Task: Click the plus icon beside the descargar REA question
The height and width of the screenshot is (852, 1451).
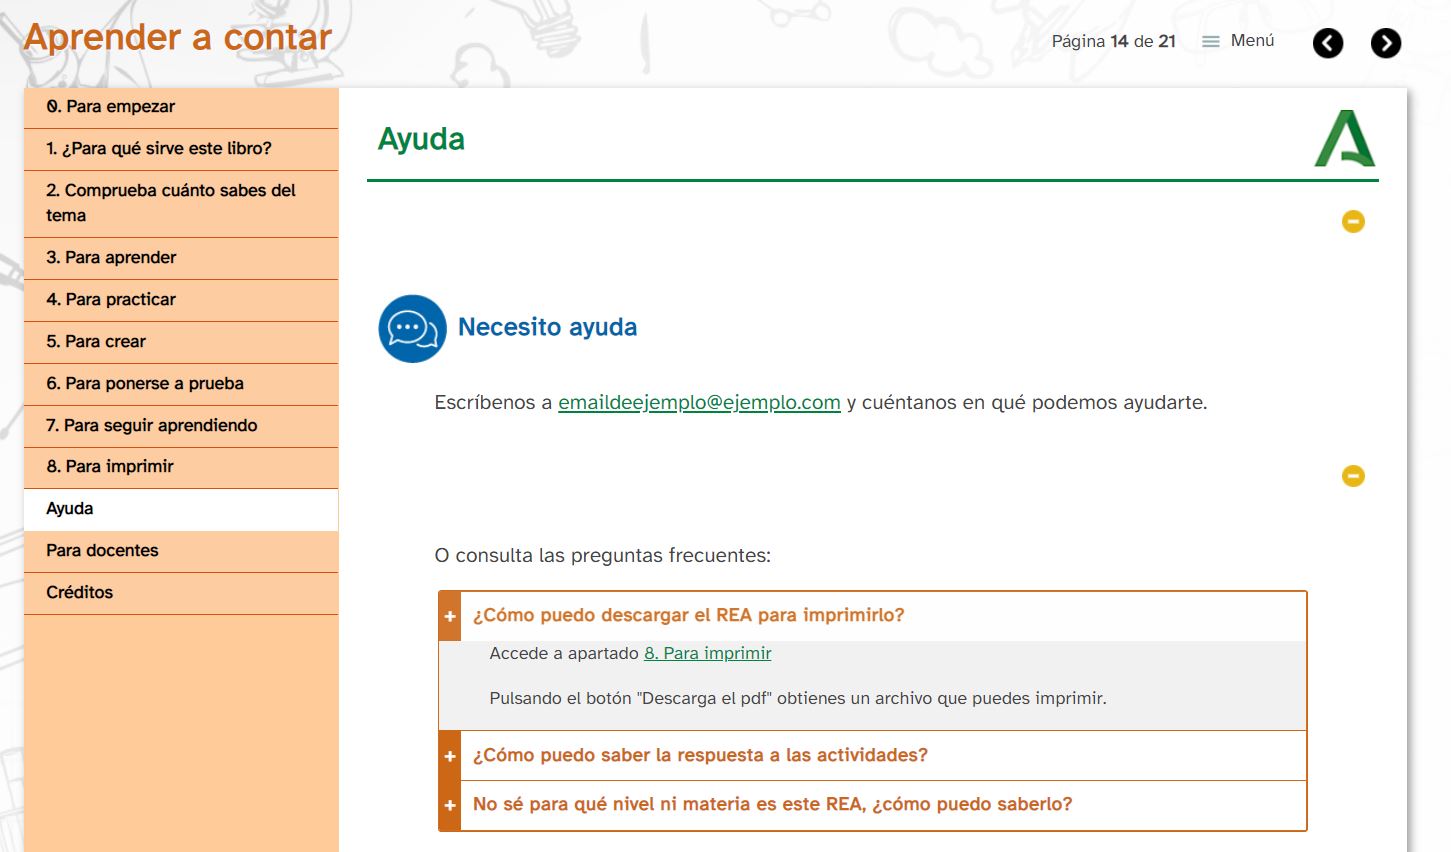Action: click(x=450, y=616)
